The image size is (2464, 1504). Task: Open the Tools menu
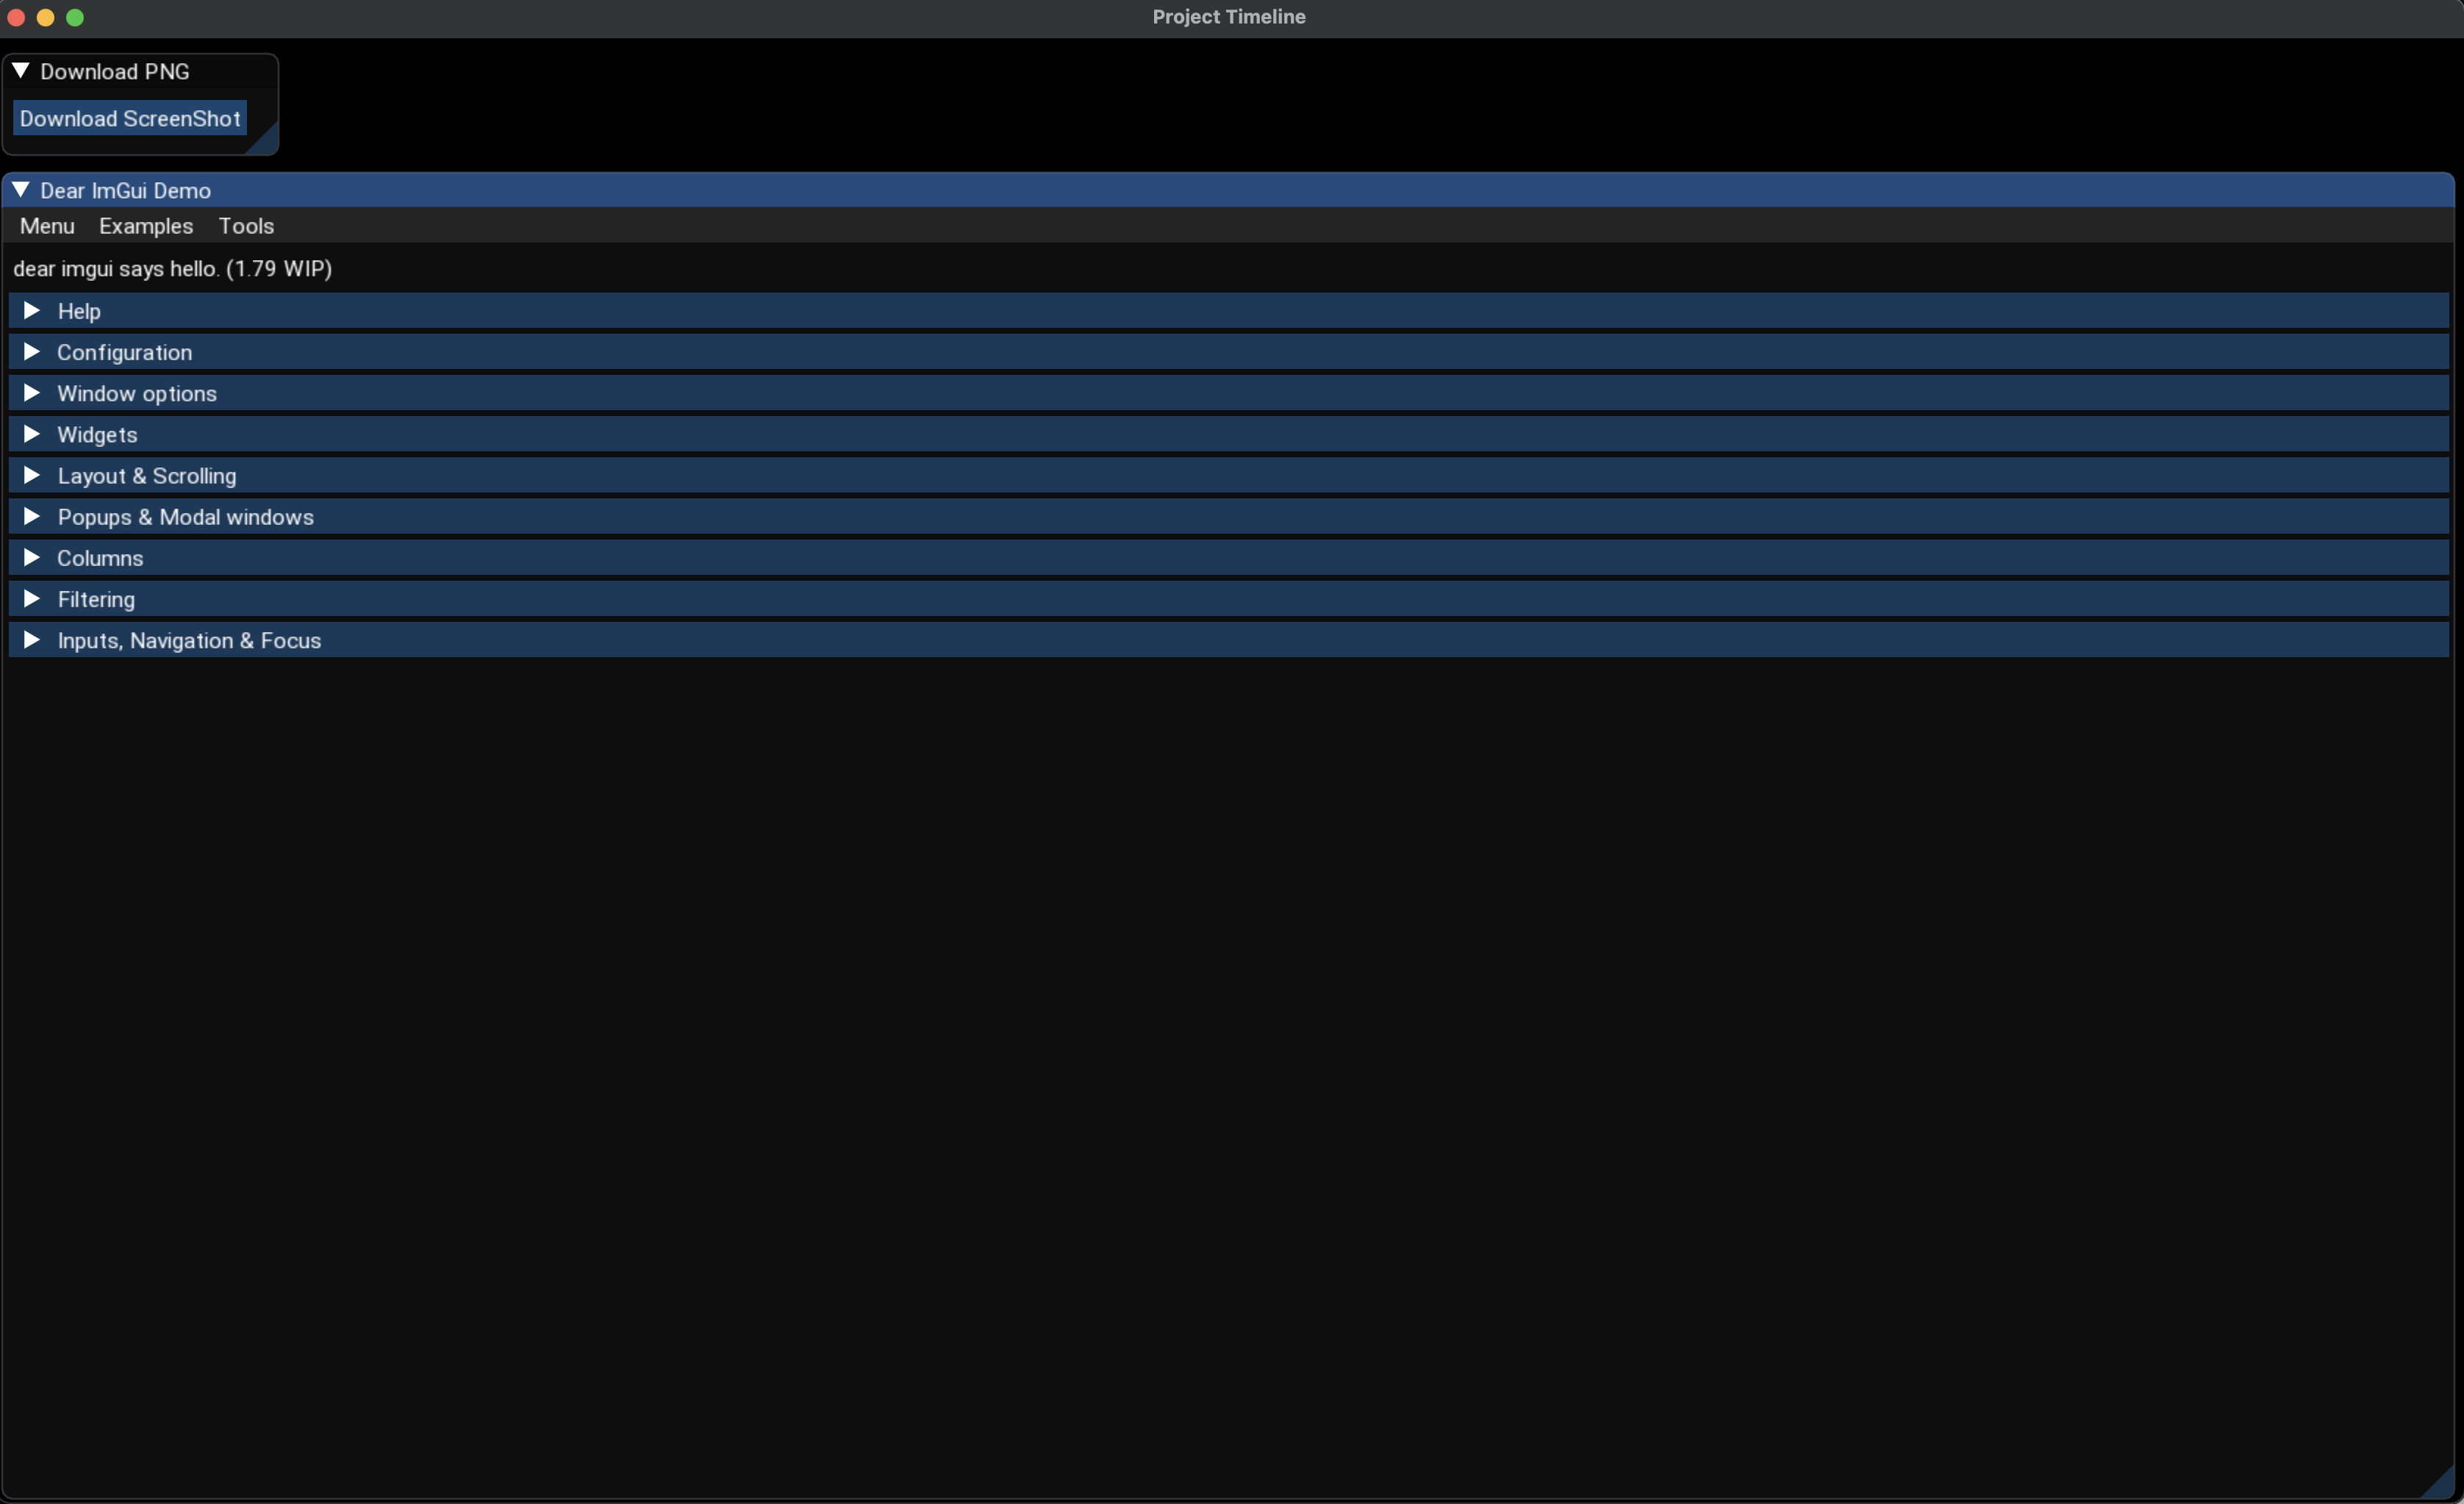(x=245, y=226)
